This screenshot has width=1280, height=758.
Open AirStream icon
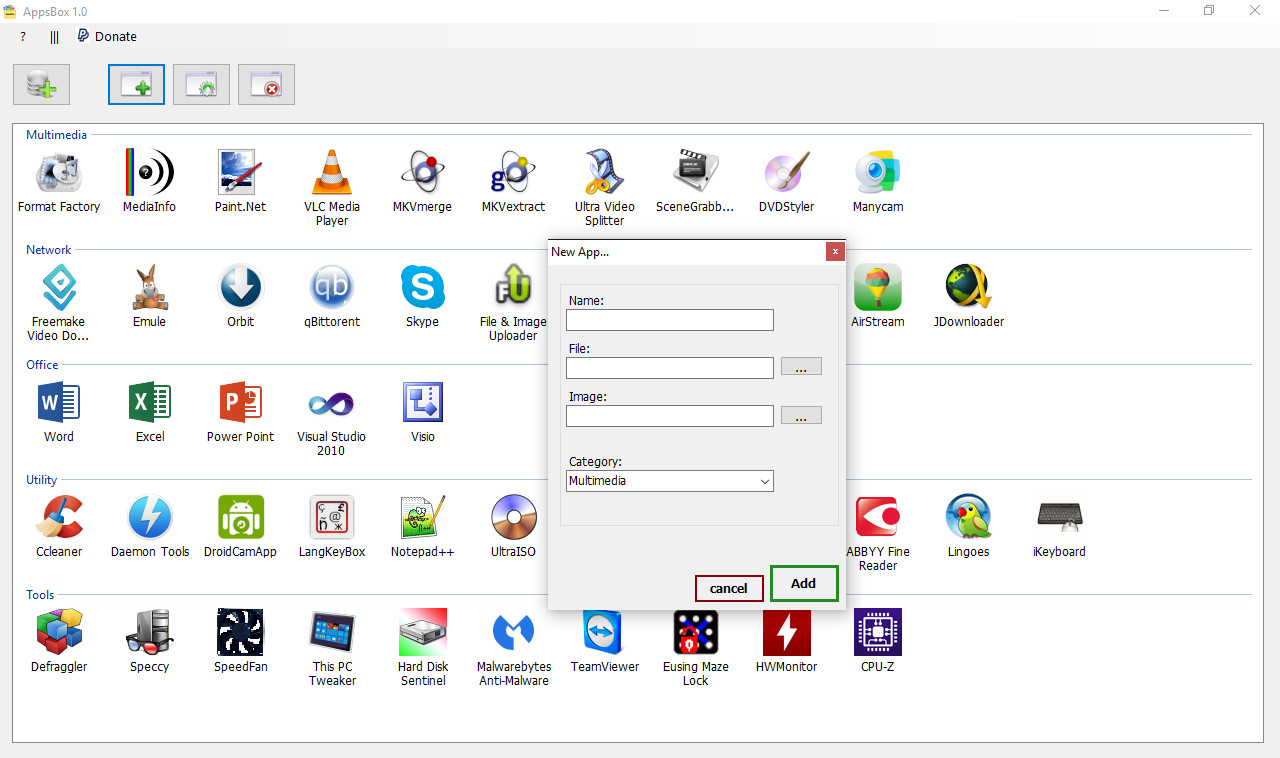click(878, 288)
